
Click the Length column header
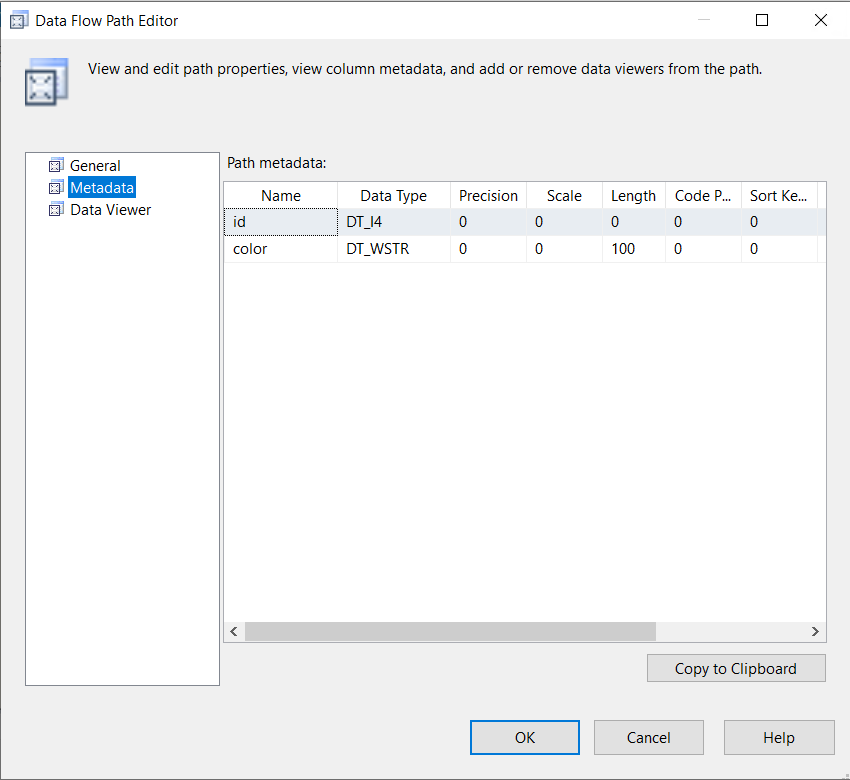click(633, 196)
